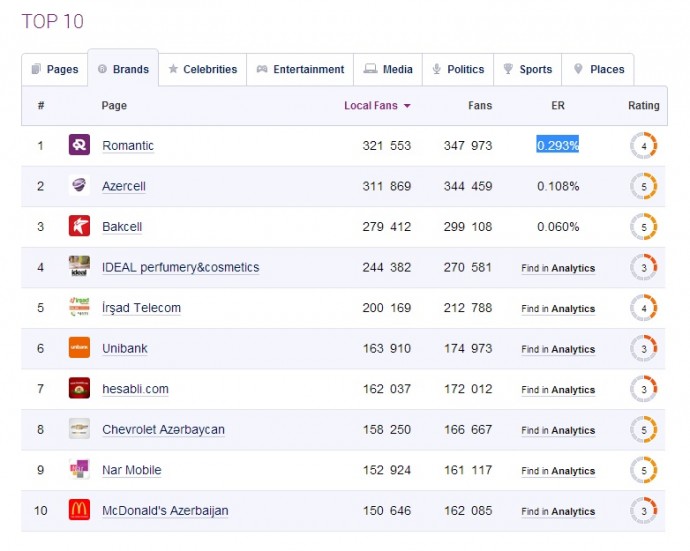Switch to the Entertainment tab
This screenshot has height=551, width=690.
300,70
